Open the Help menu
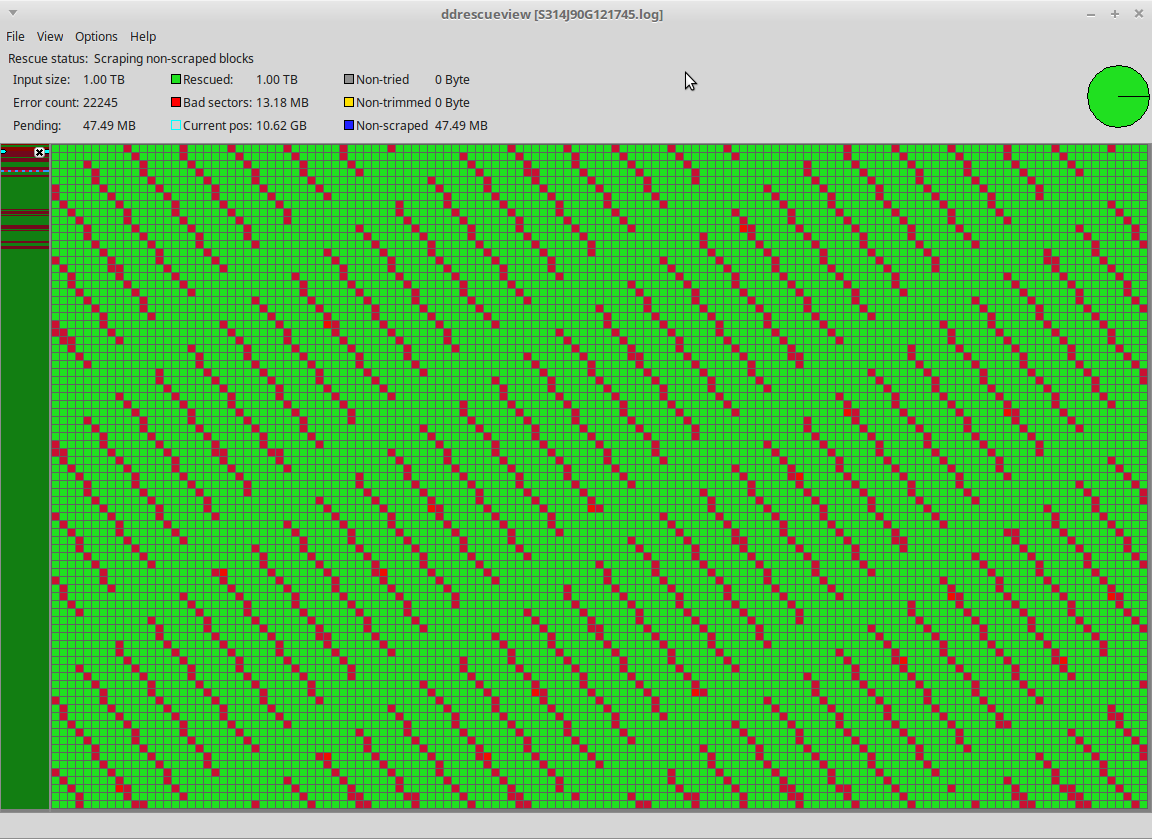This screenshot has height=839, width=1152. click(143, 37)
